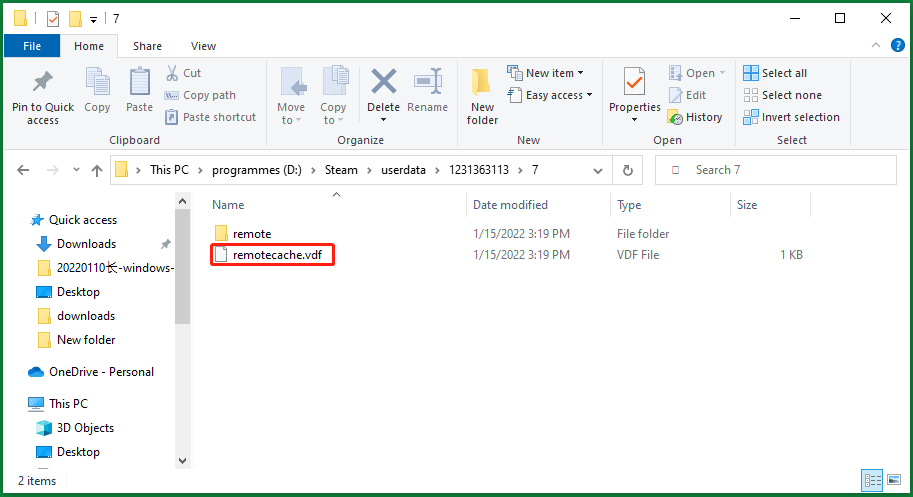This screenshot has height=497, width=913.
Task: Open the Easy access dropdown
Action: [x=550, y=95]
